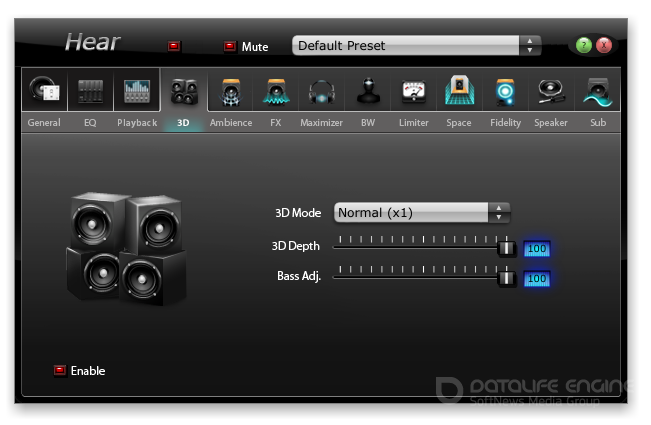Open the Maximizer headphones icon

[321, 92]
